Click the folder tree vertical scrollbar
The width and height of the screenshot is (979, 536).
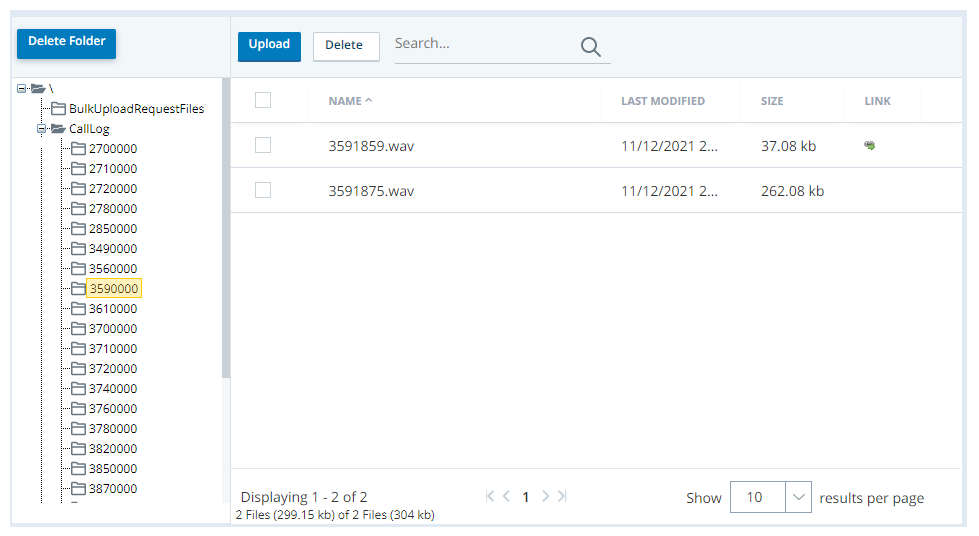tap(226, 229)
